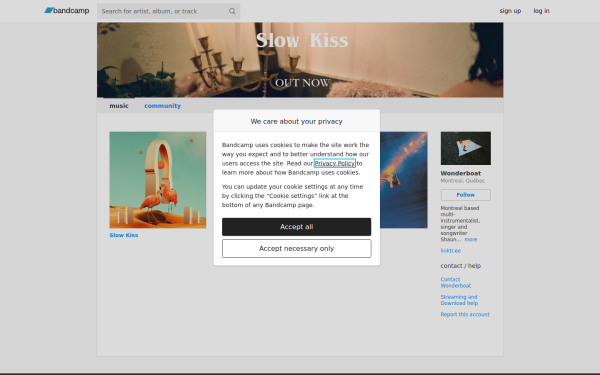The height and width of the screenshot is (375, 600).
Task: Click the Wonderboat artist name
Action: pos(461,173)
